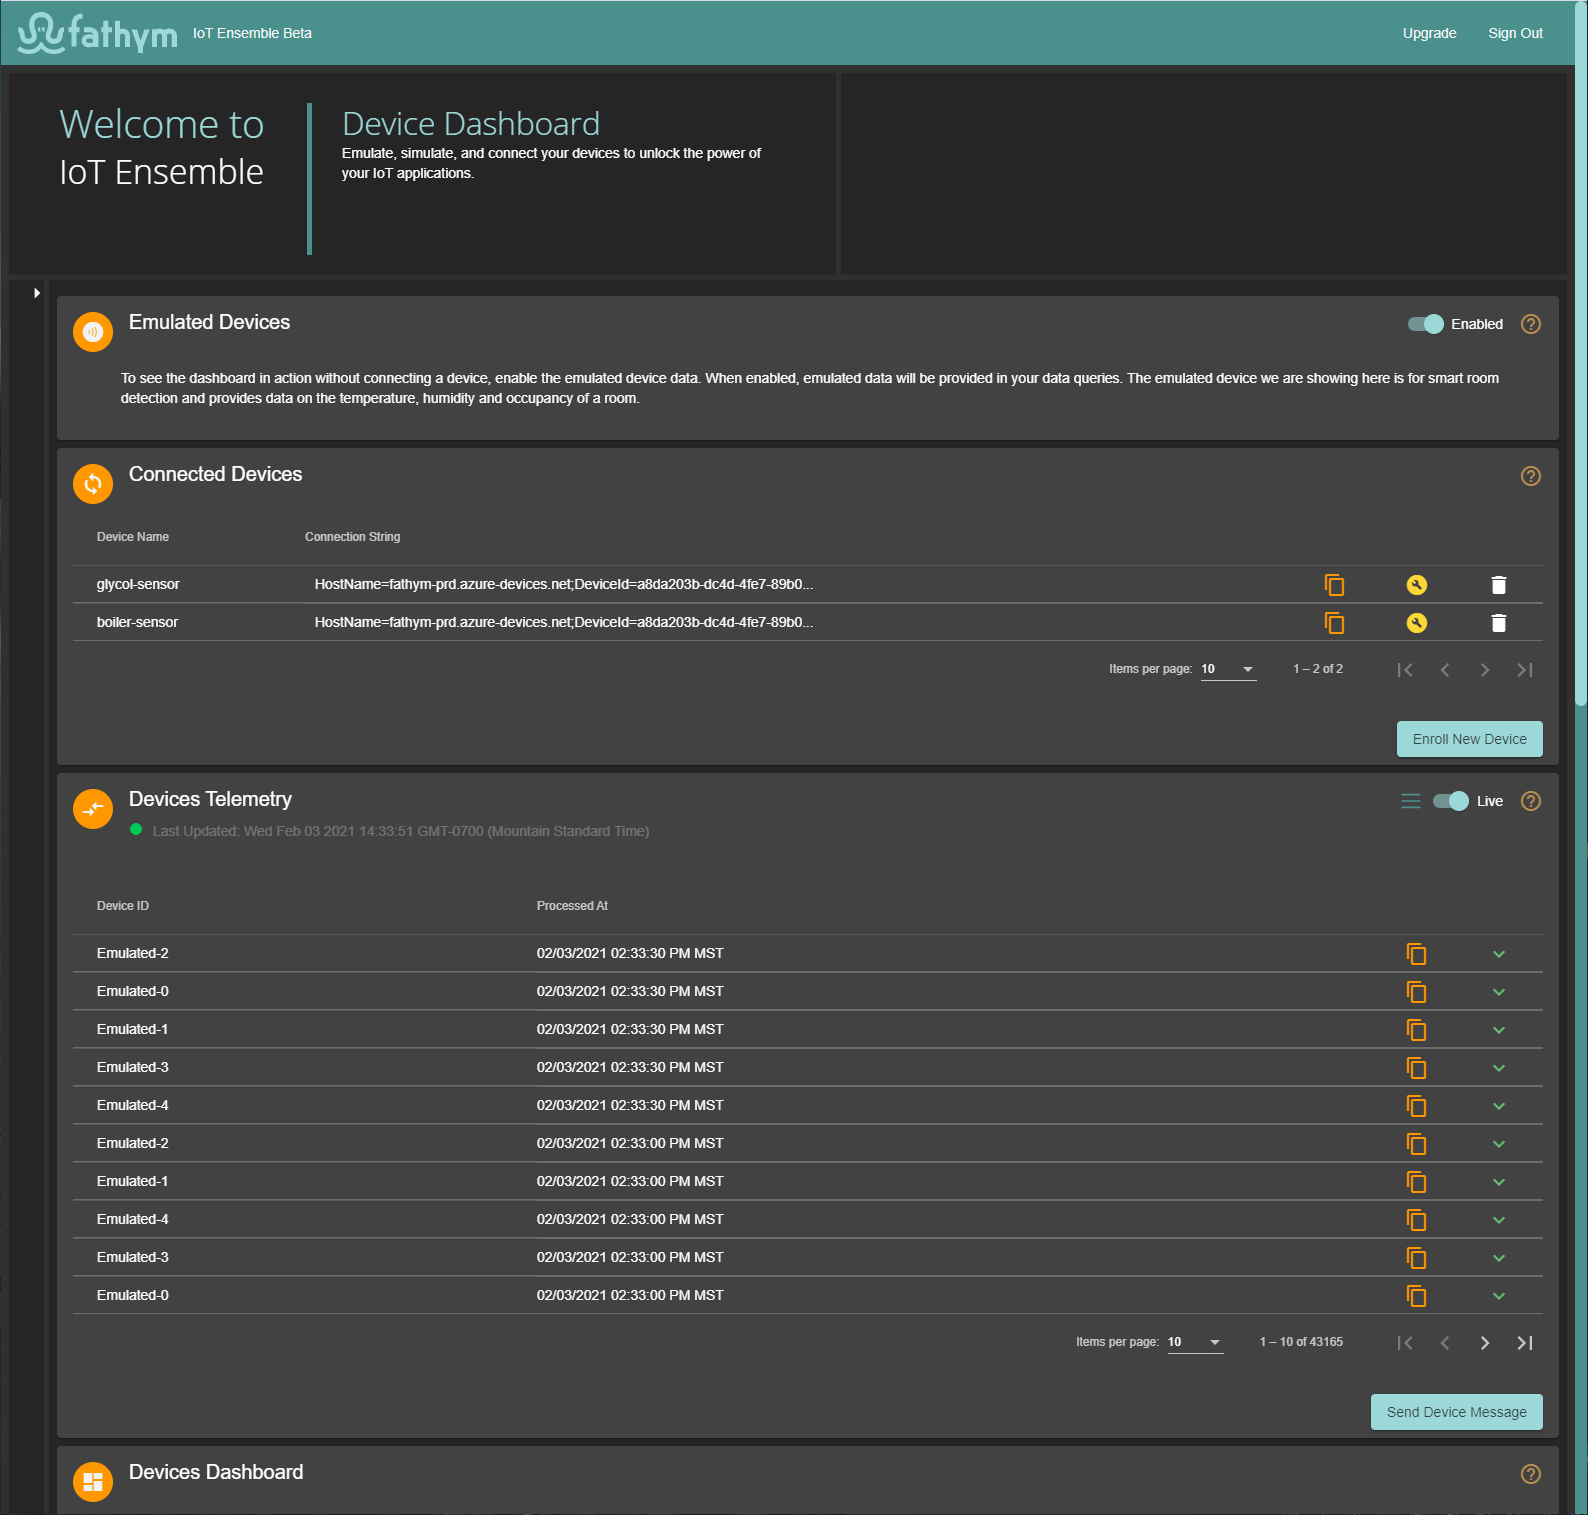
Task: Click glycol-sensor HostName connection string text
Action: pyautogui.click(x=564, y=584)
